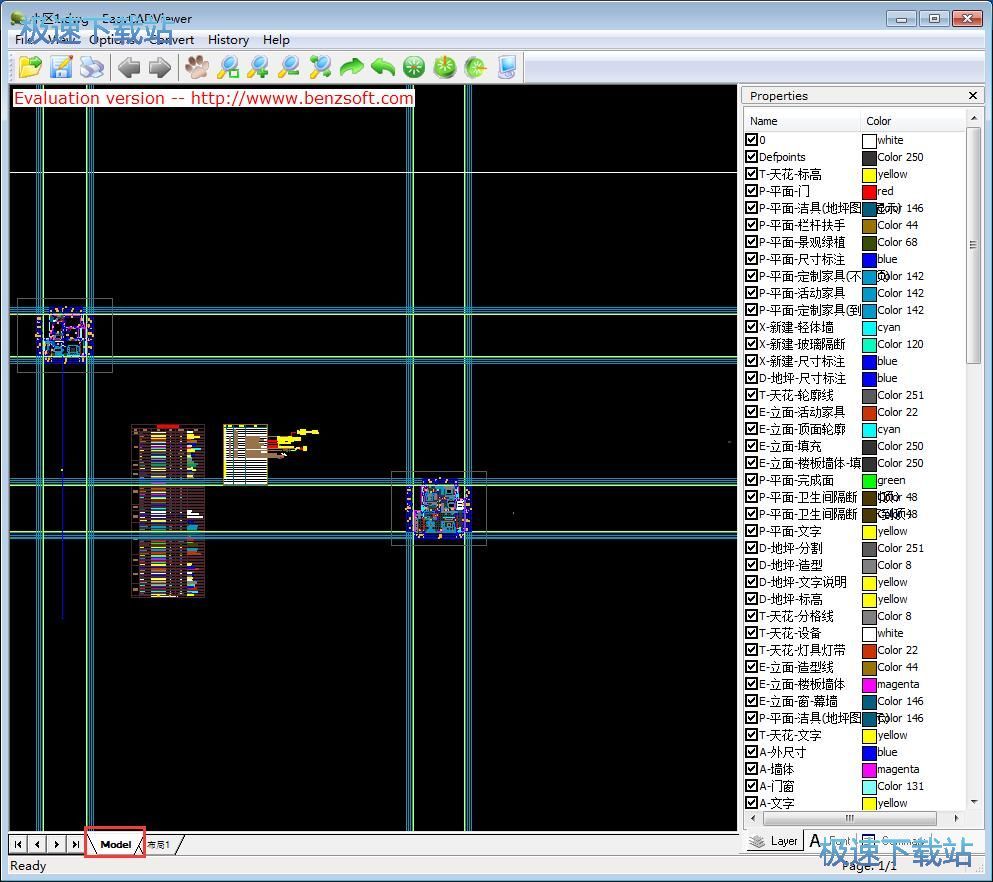The width and height of the screenshot is (993, 882).
Task: Hide the A-墙体 layer
Action: click(x=752, y=769)
